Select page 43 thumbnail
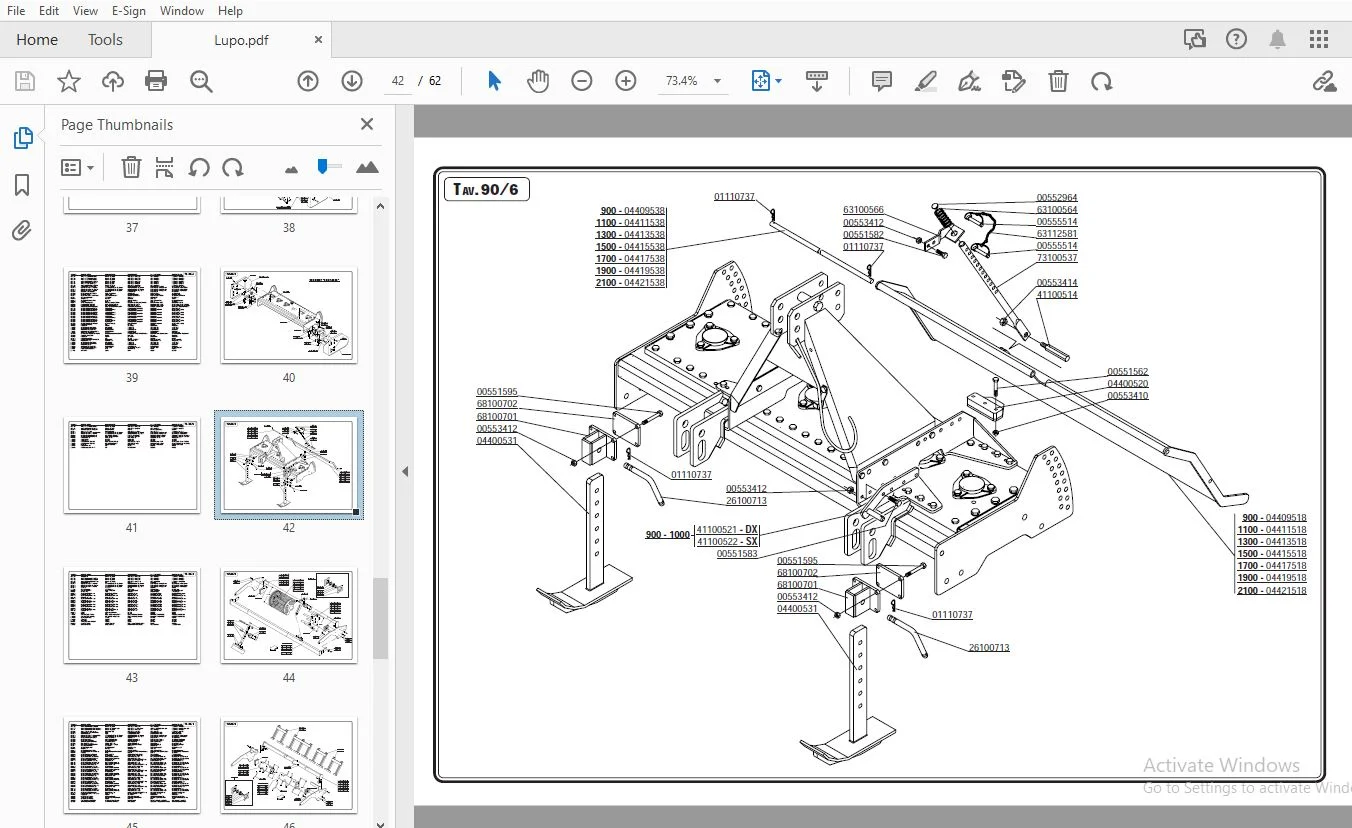The height and width of the screenshot is (828, 1352). click(x=132, y=615)
